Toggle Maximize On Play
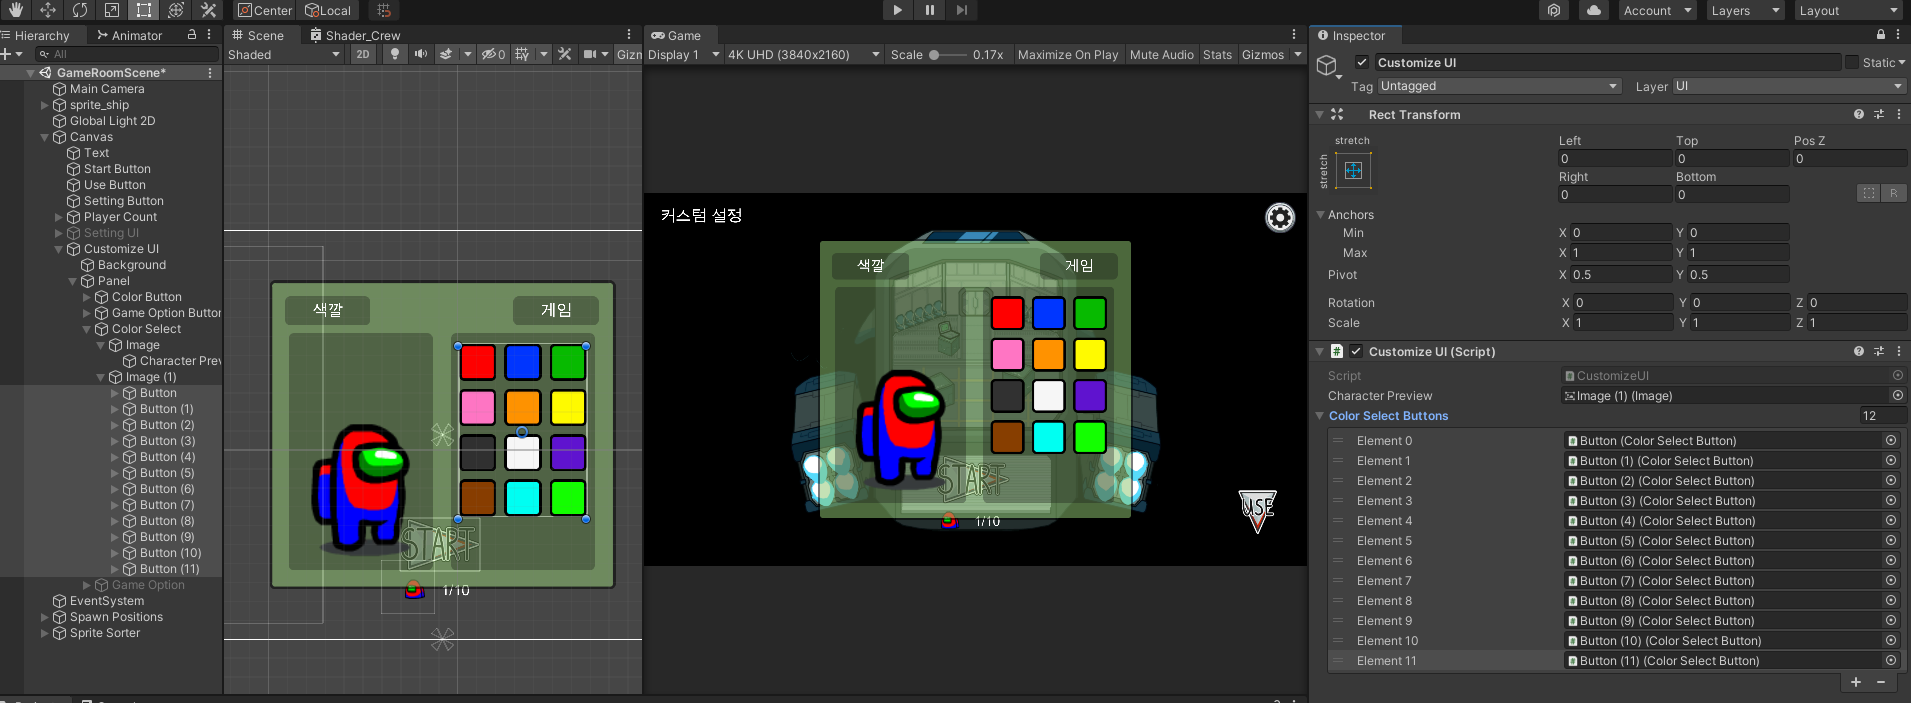 (x=1068, y=54)
